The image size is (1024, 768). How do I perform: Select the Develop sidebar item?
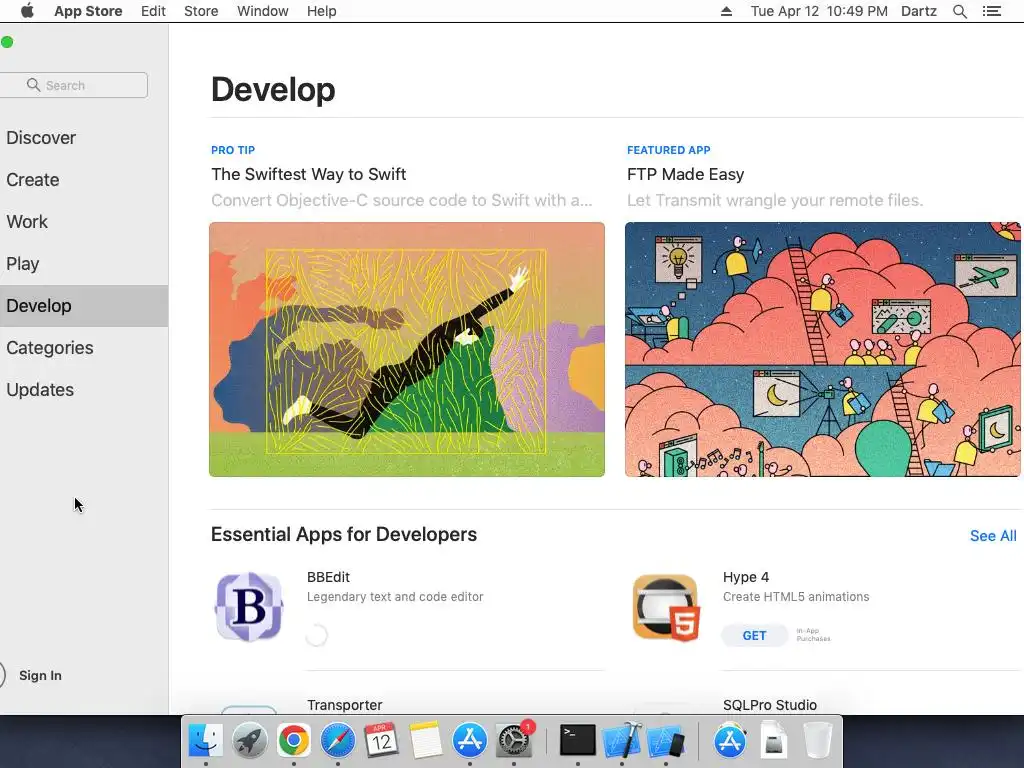(x=84, y=306)
